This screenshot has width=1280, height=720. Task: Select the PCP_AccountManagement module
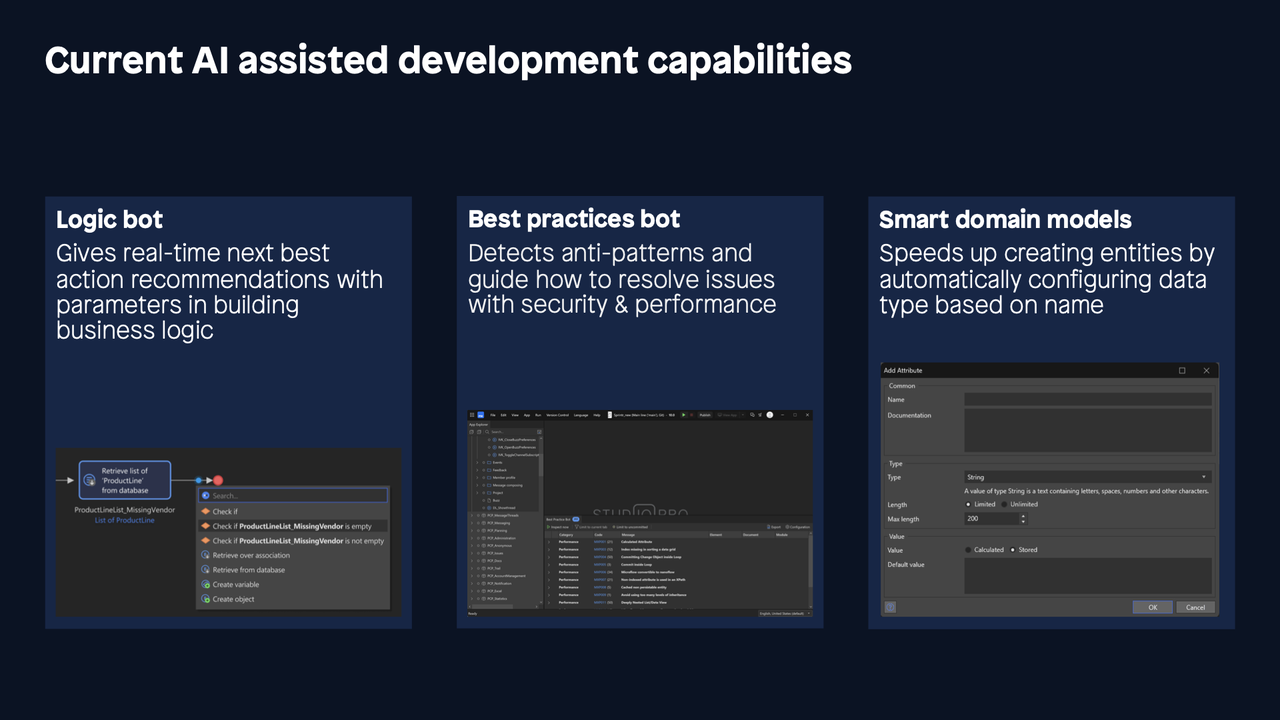click(506, 576)
